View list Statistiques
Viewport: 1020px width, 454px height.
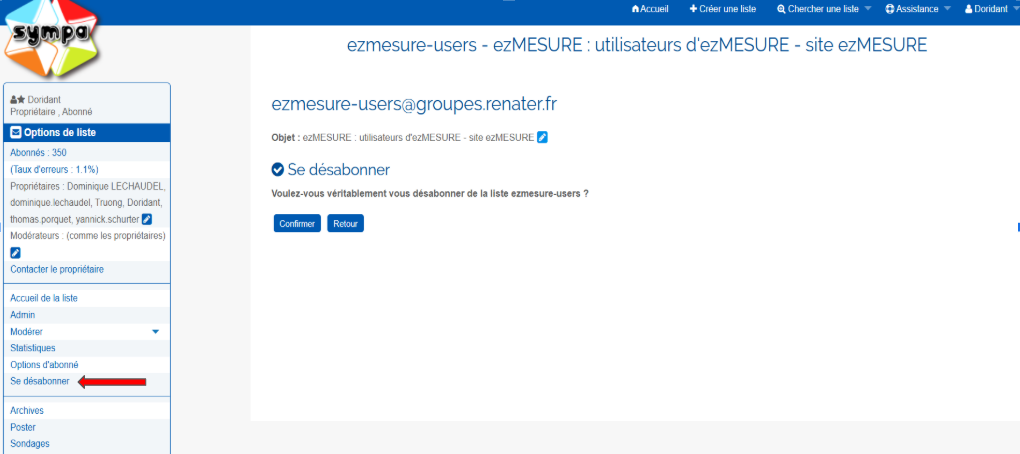point(33,348)
